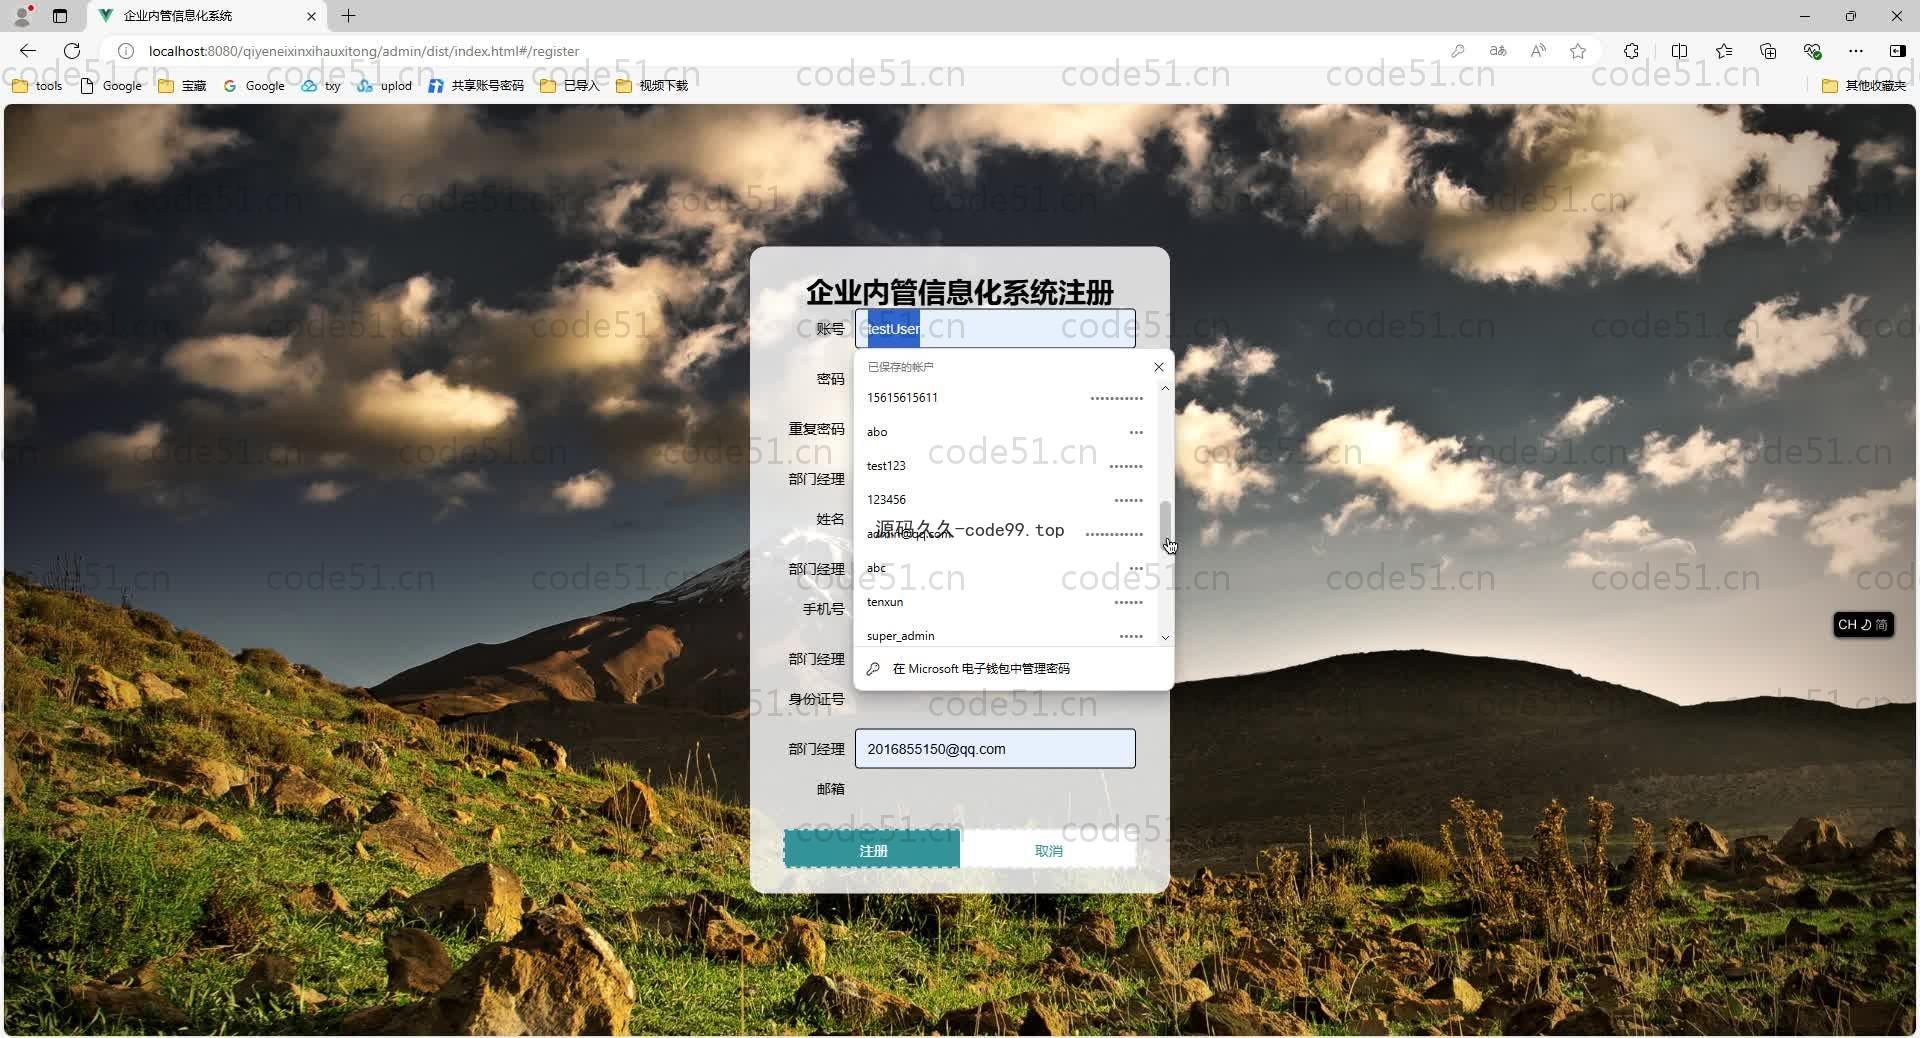This screenshot has height=1038, width=1920.
Task: Reload the page with refresh icon
Action: [x=72, y=51]
